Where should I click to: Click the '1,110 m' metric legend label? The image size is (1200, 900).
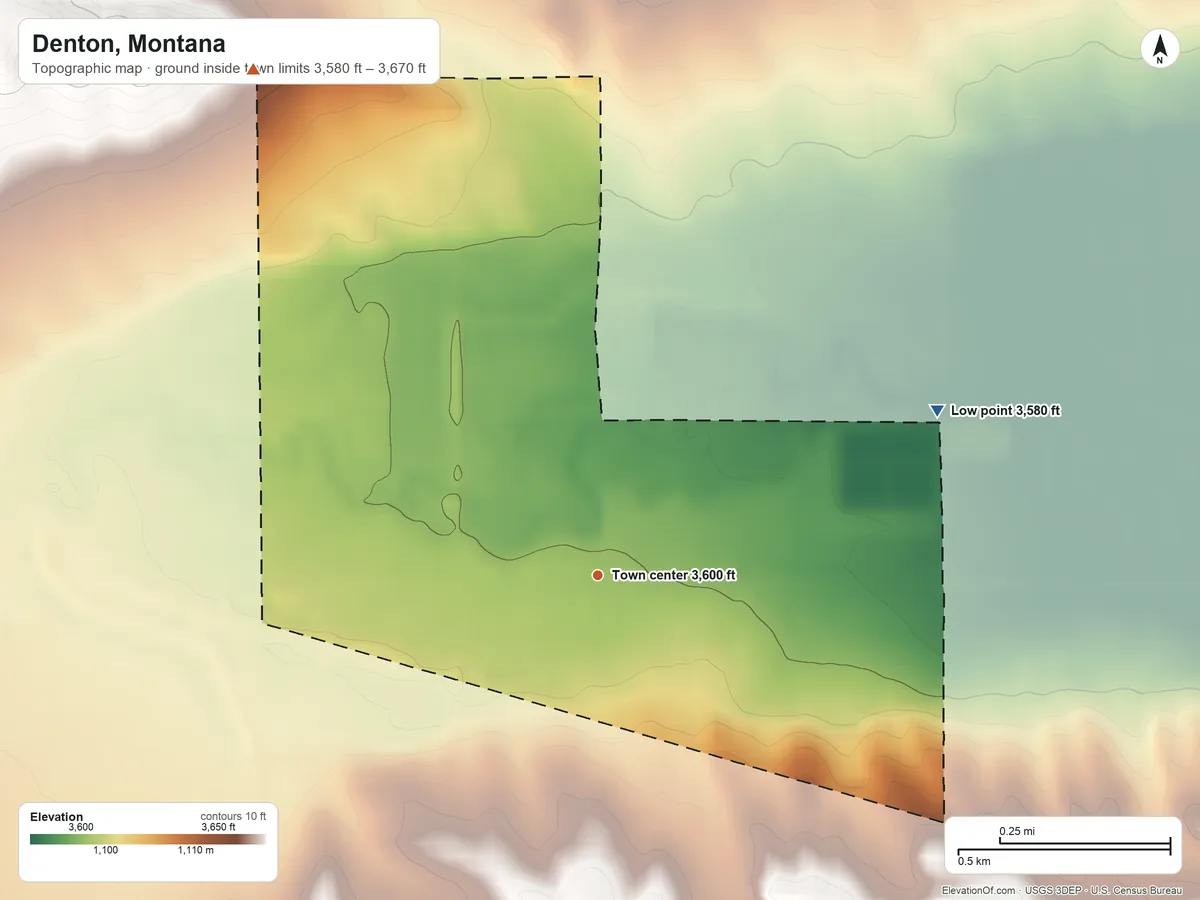[196, 851]
